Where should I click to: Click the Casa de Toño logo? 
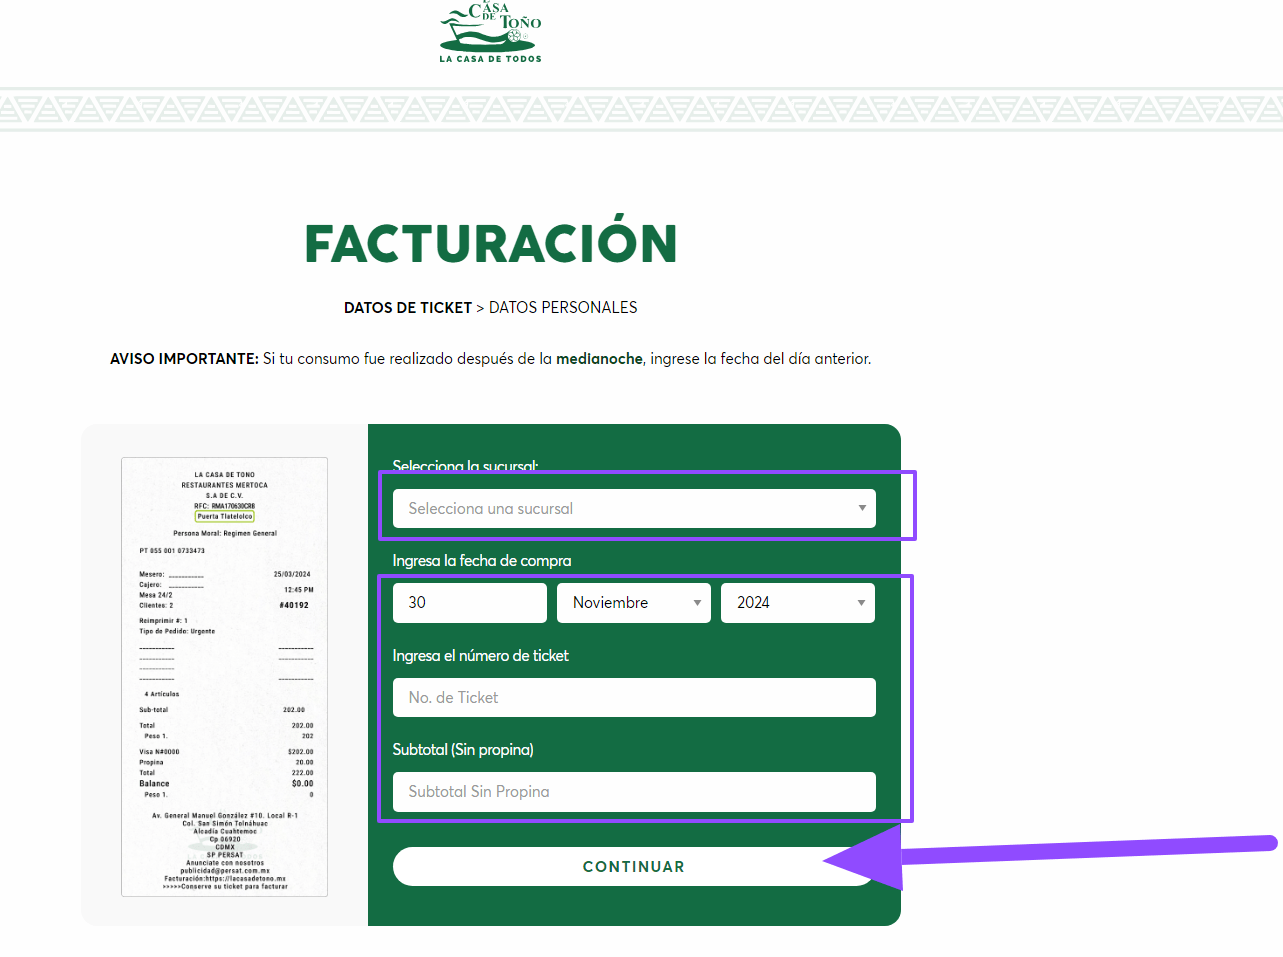pyautogui.click(x=490, y=32)
